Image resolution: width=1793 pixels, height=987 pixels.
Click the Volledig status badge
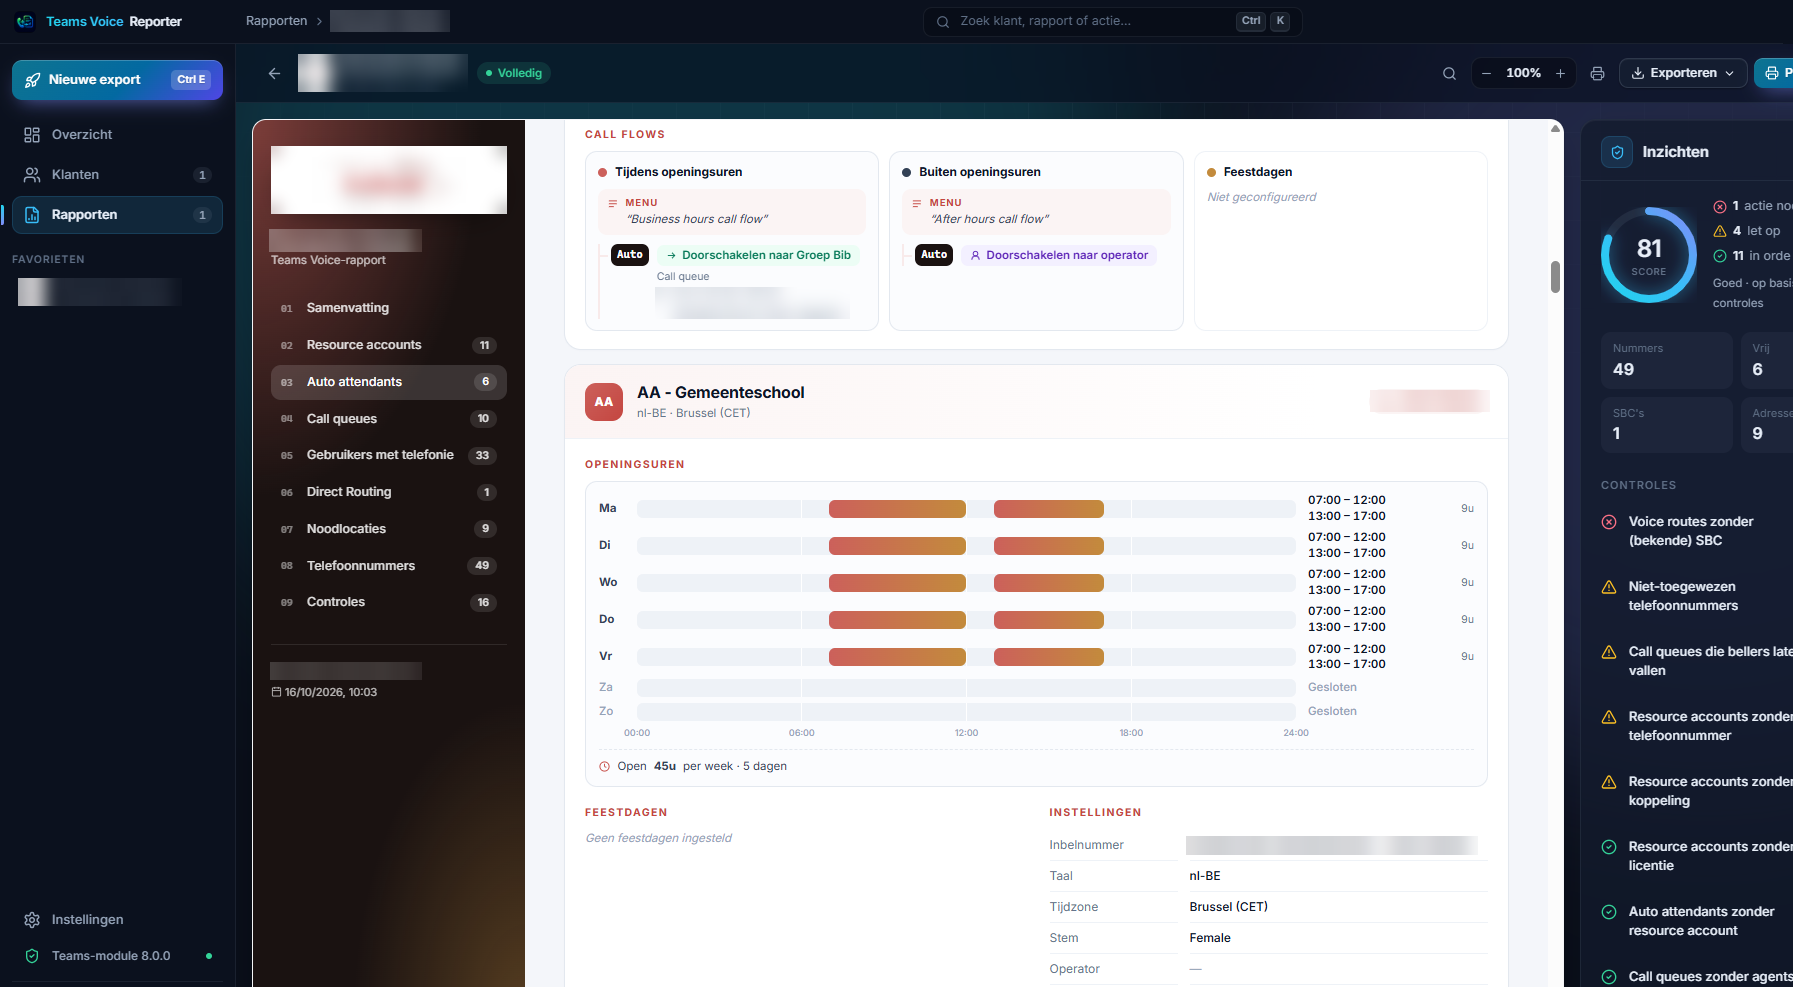(514, 73)
